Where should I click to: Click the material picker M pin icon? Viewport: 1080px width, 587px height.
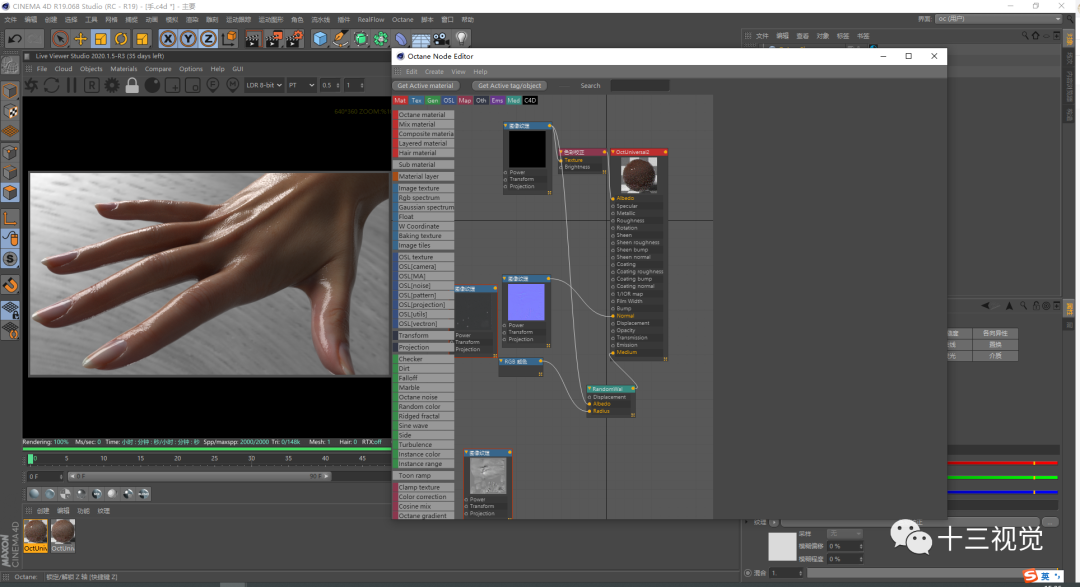pyautogui.click(x=233, y=85)
